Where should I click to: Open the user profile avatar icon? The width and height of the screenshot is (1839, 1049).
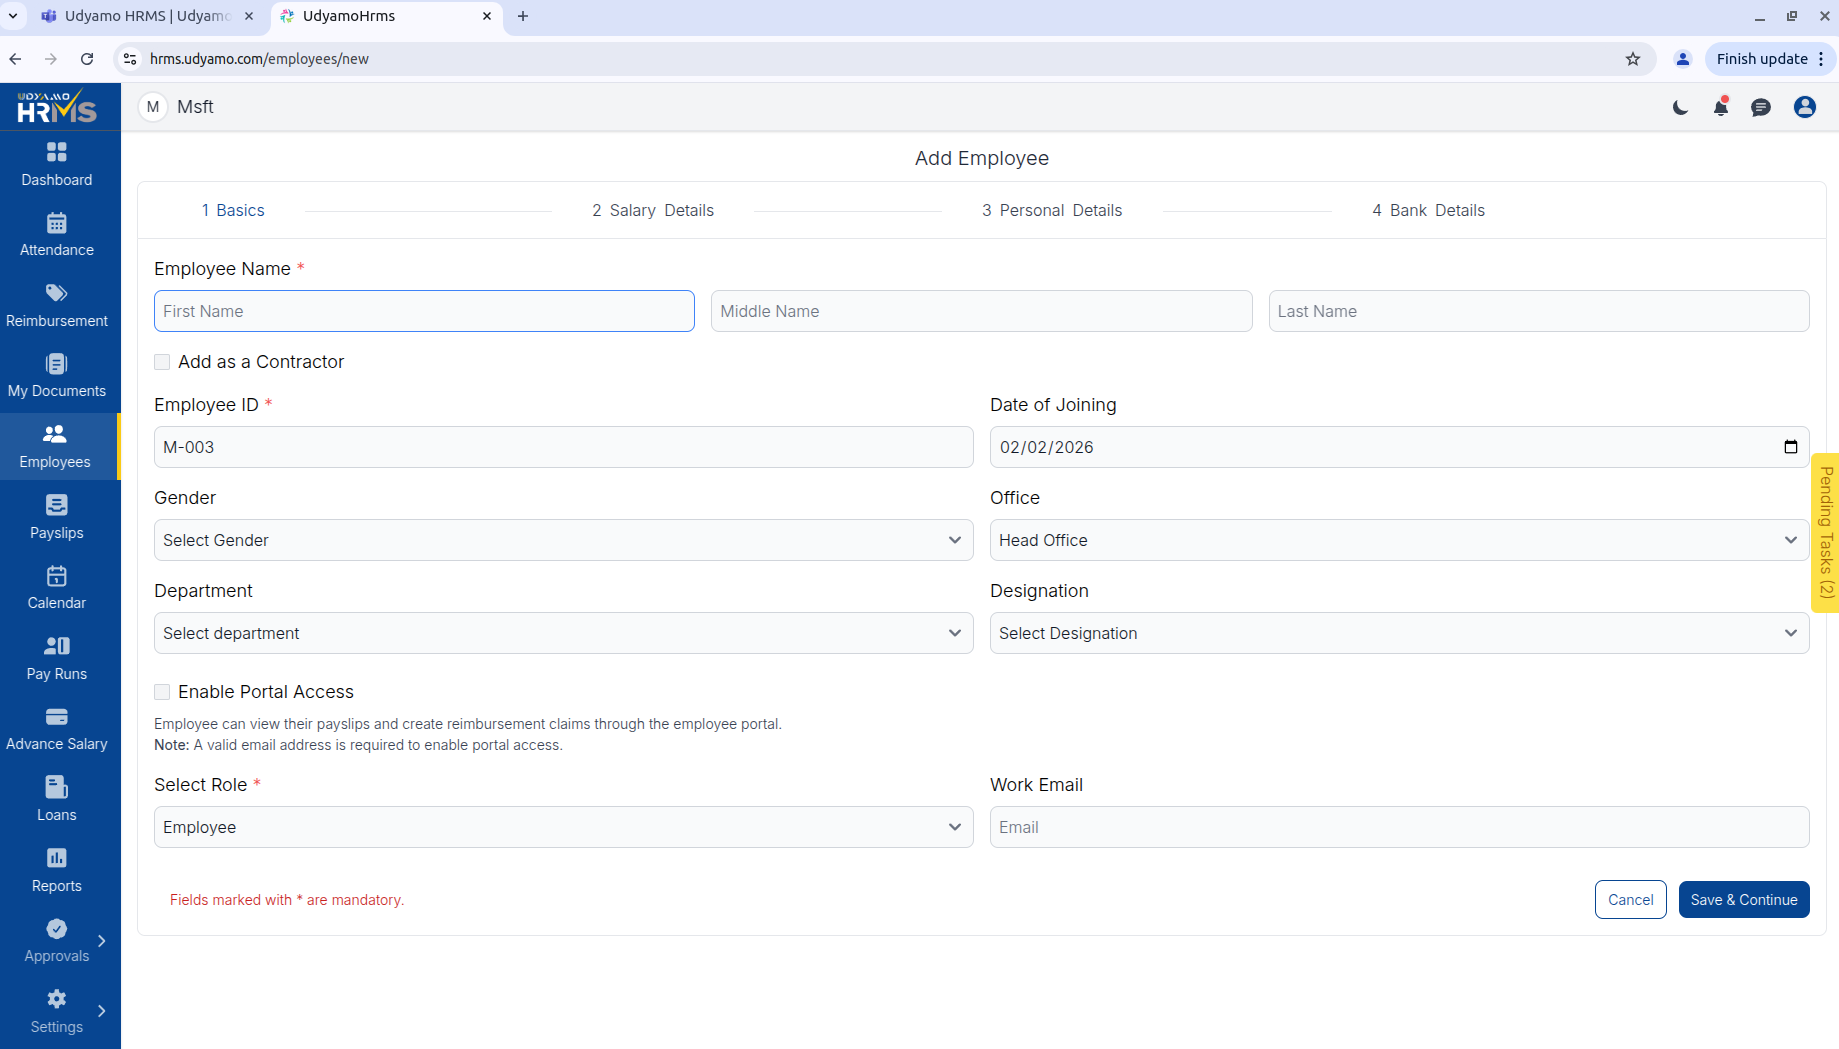point(1805,107)
